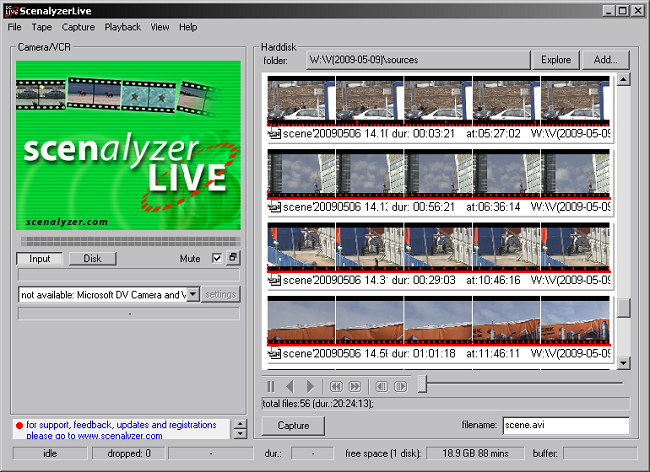
Task: Click 'total files:56' status text
Action: tap(286, 403)
